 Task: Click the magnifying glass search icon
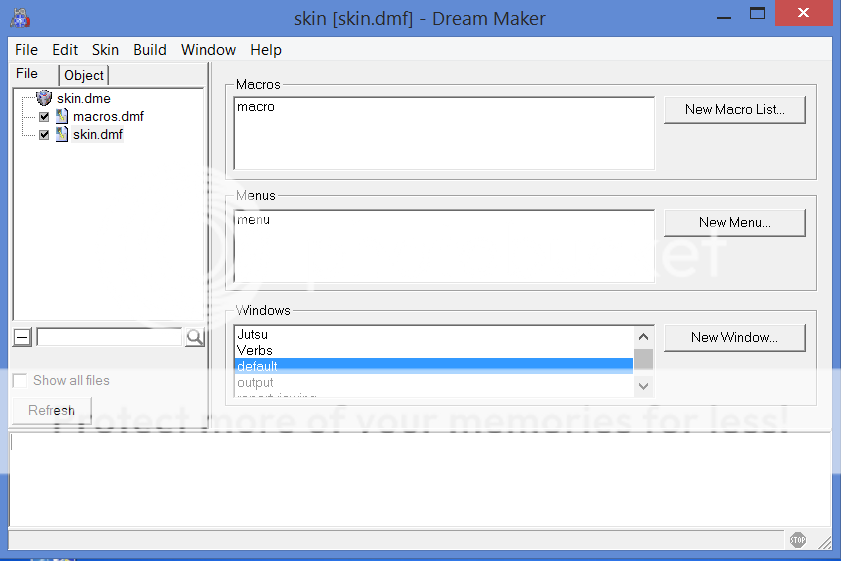194,337
